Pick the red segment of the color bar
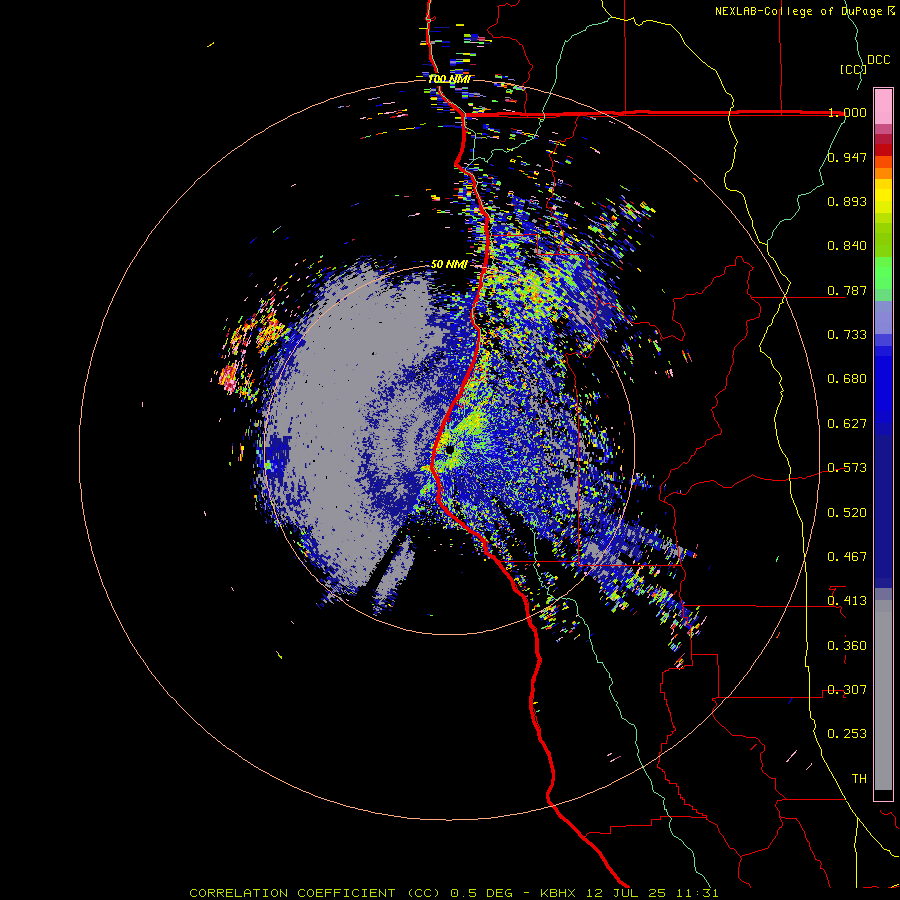Image resolution: width=900 pixels, height=900 pixels. 883,150
